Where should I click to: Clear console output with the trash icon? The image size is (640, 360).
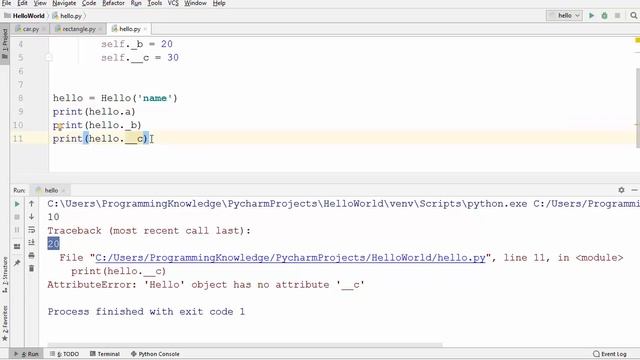tap(31, 269)
